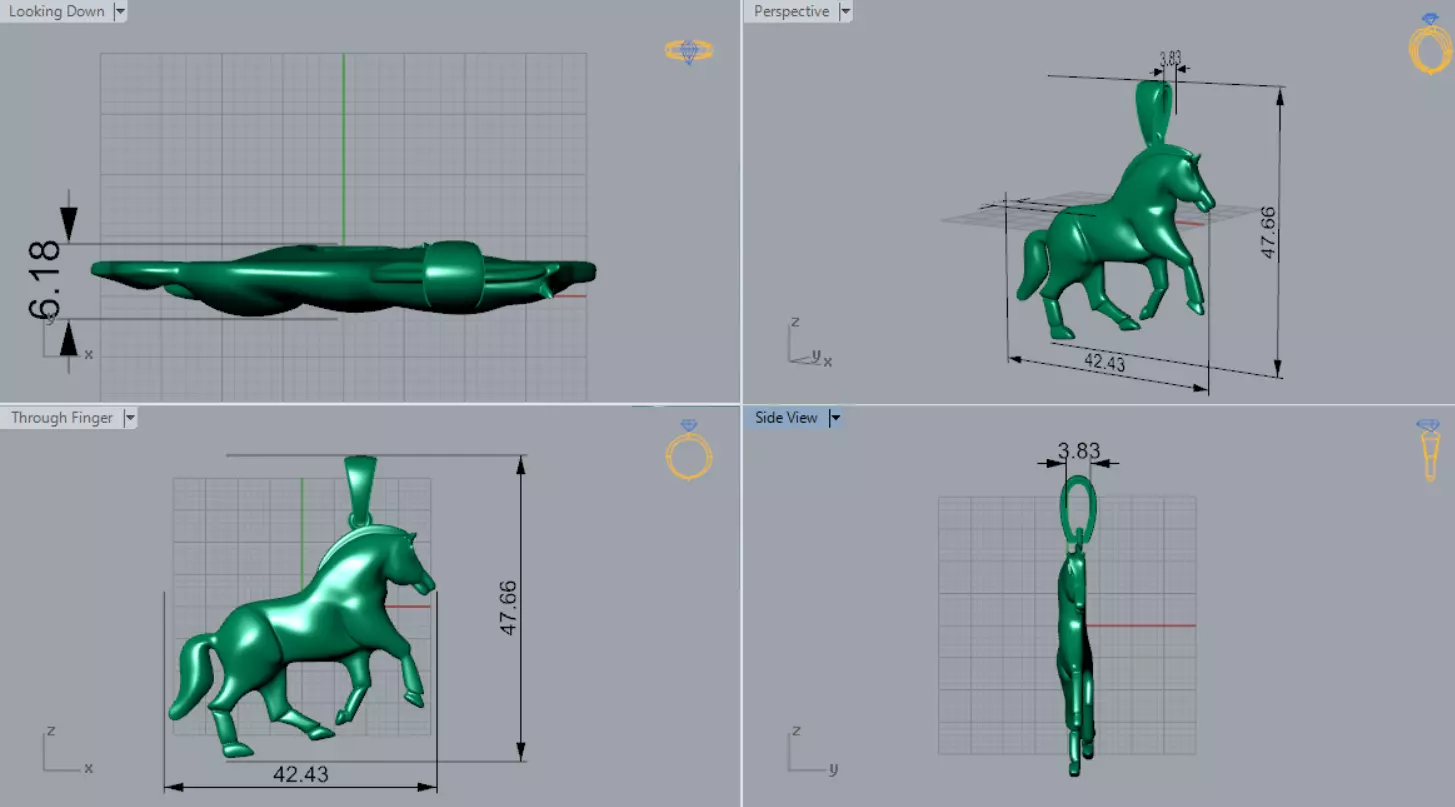Select the 3.83 bail dimension in Side View
1455x807 pixels.
click(1079, 451)
